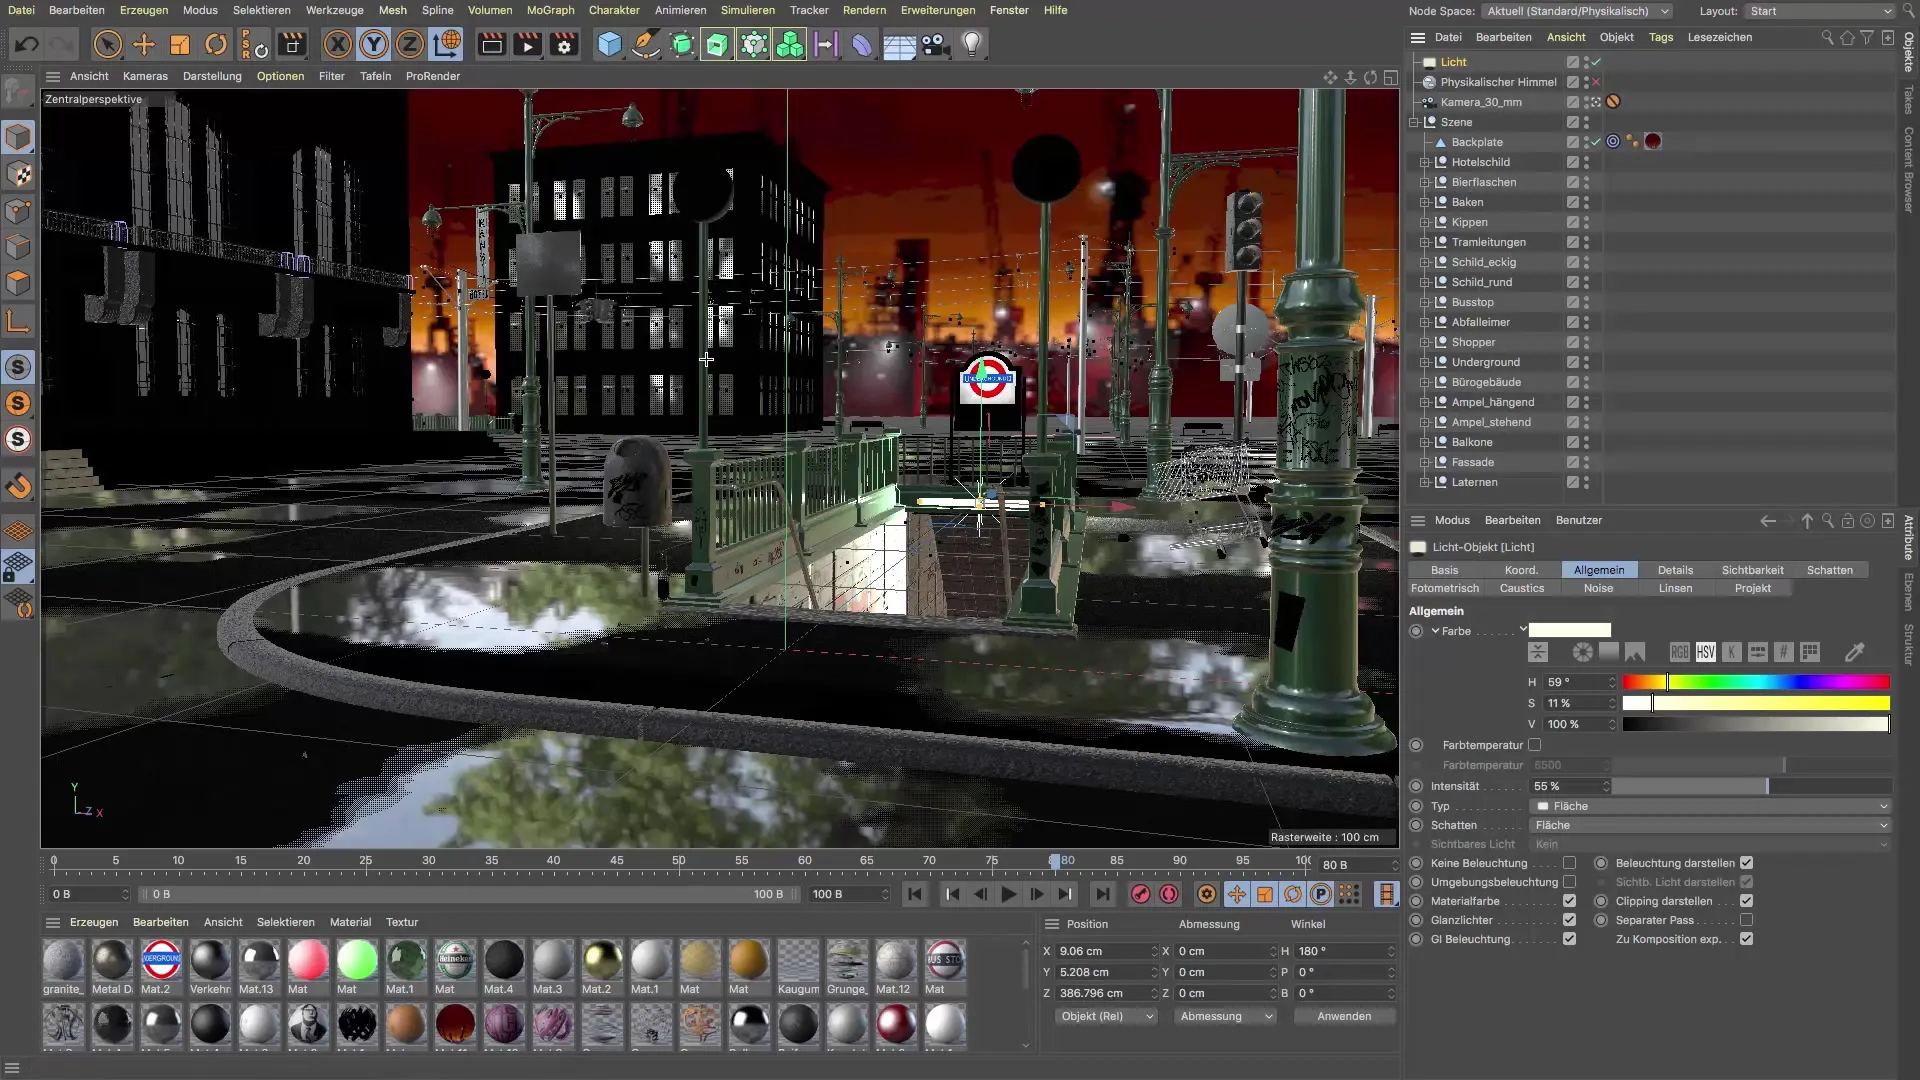Image resolution: width=1920 pixels, height=1080 pixels.
Task: Expand the Hotelschild object
Action: 1425,162
